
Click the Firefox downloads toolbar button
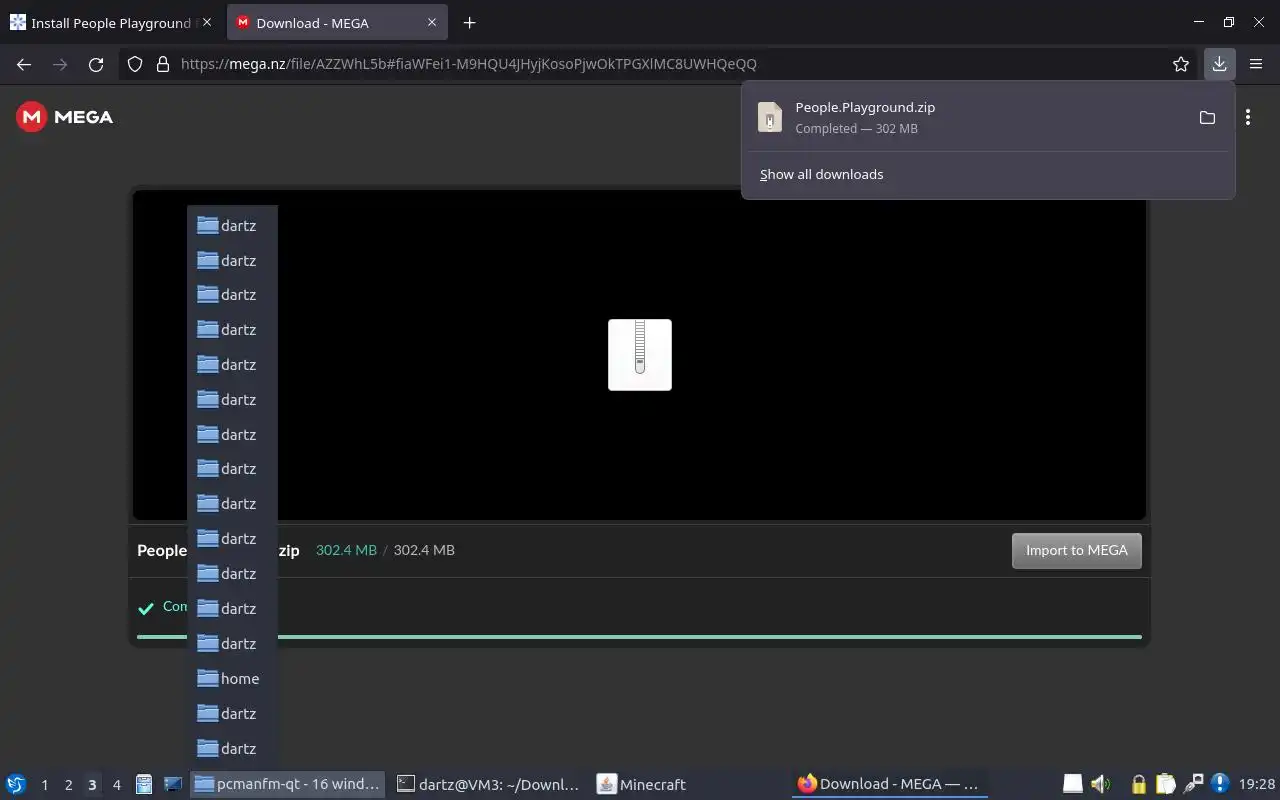coord(1219,64)
